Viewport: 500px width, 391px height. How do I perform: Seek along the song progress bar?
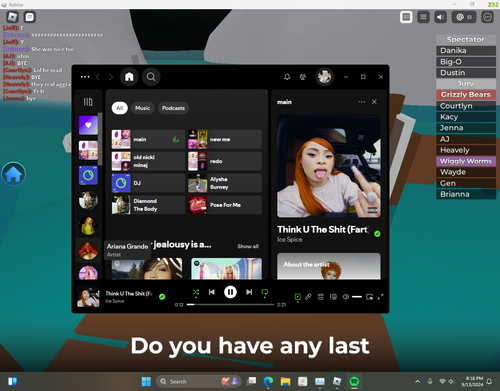230,304
